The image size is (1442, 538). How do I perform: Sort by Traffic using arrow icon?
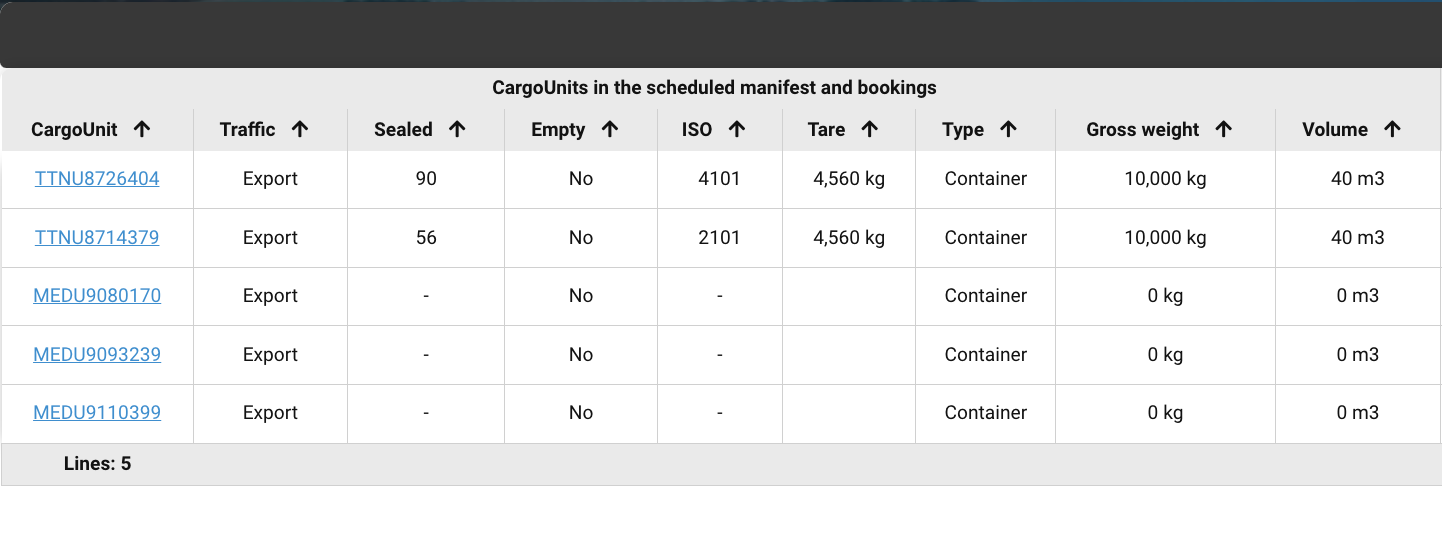click(x=300, y=129)
